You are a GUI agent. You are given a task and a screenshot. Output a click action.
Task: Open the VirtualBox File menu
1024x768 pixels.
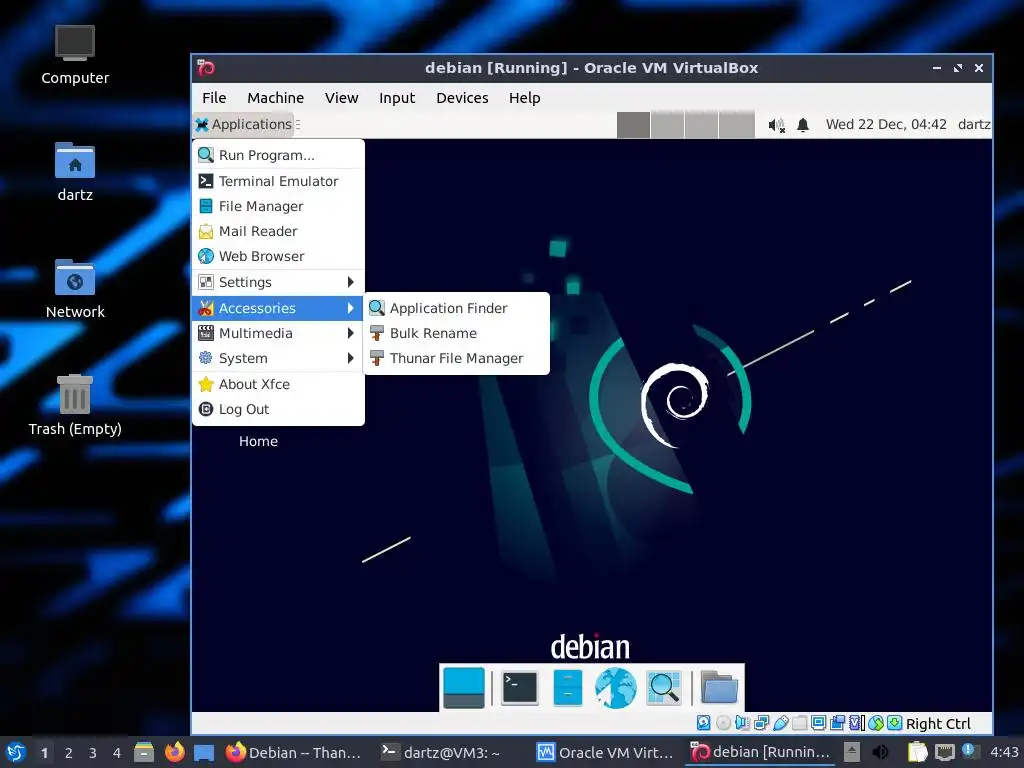point(214,98)
